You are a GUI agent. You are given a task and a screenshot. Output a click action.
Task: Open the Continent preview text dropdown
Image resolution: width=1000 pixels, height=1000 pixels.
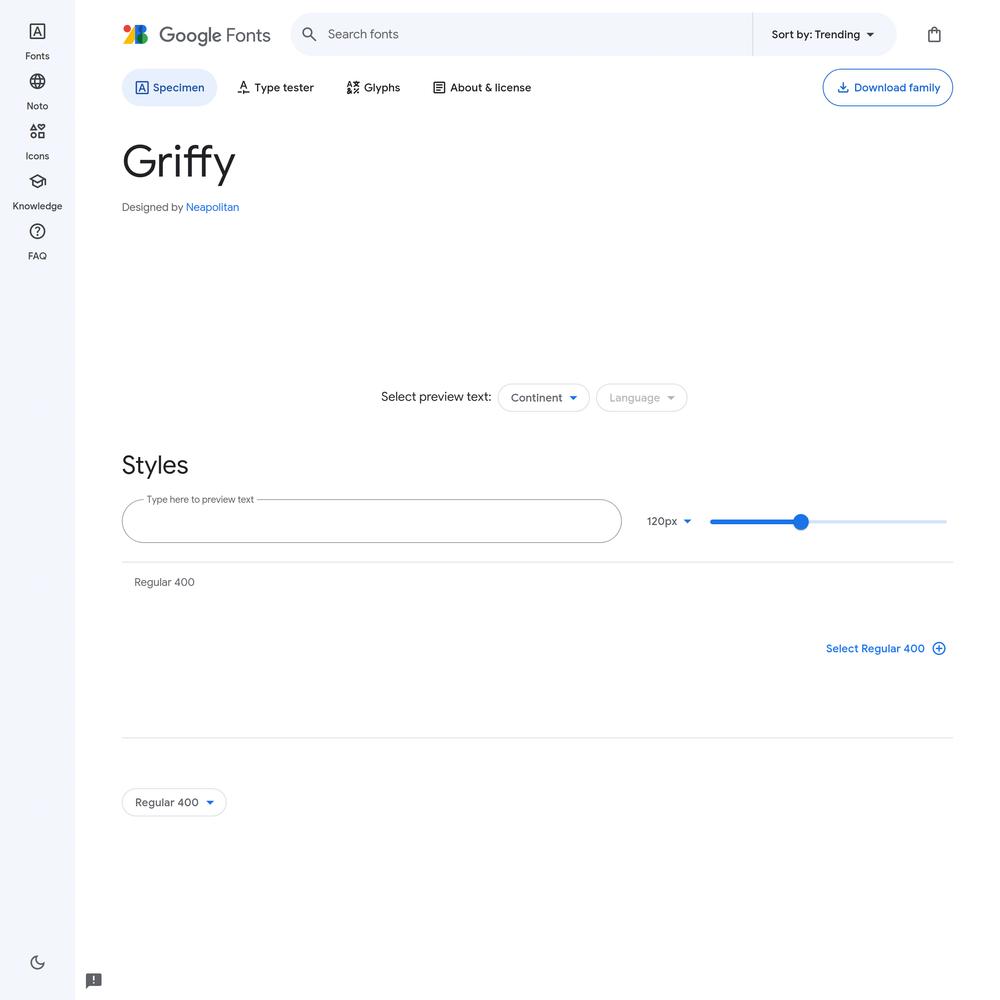543,398
